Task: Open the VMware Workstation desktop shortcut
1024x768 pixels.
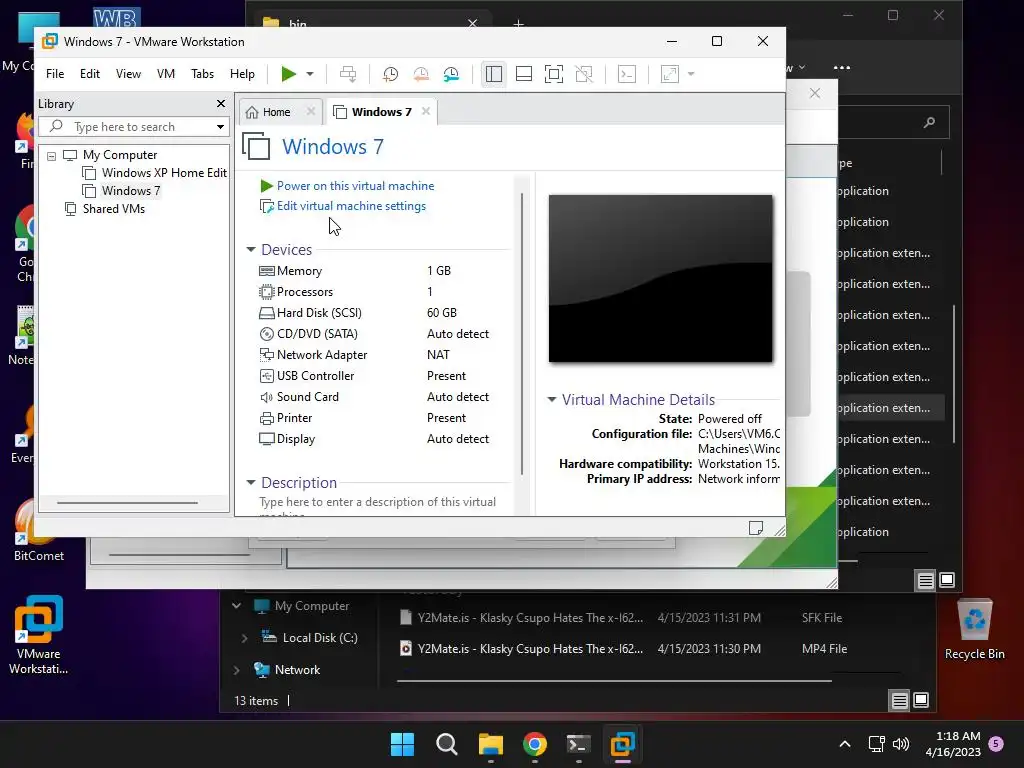Action: pyautogui.click(x=39, y=635)
